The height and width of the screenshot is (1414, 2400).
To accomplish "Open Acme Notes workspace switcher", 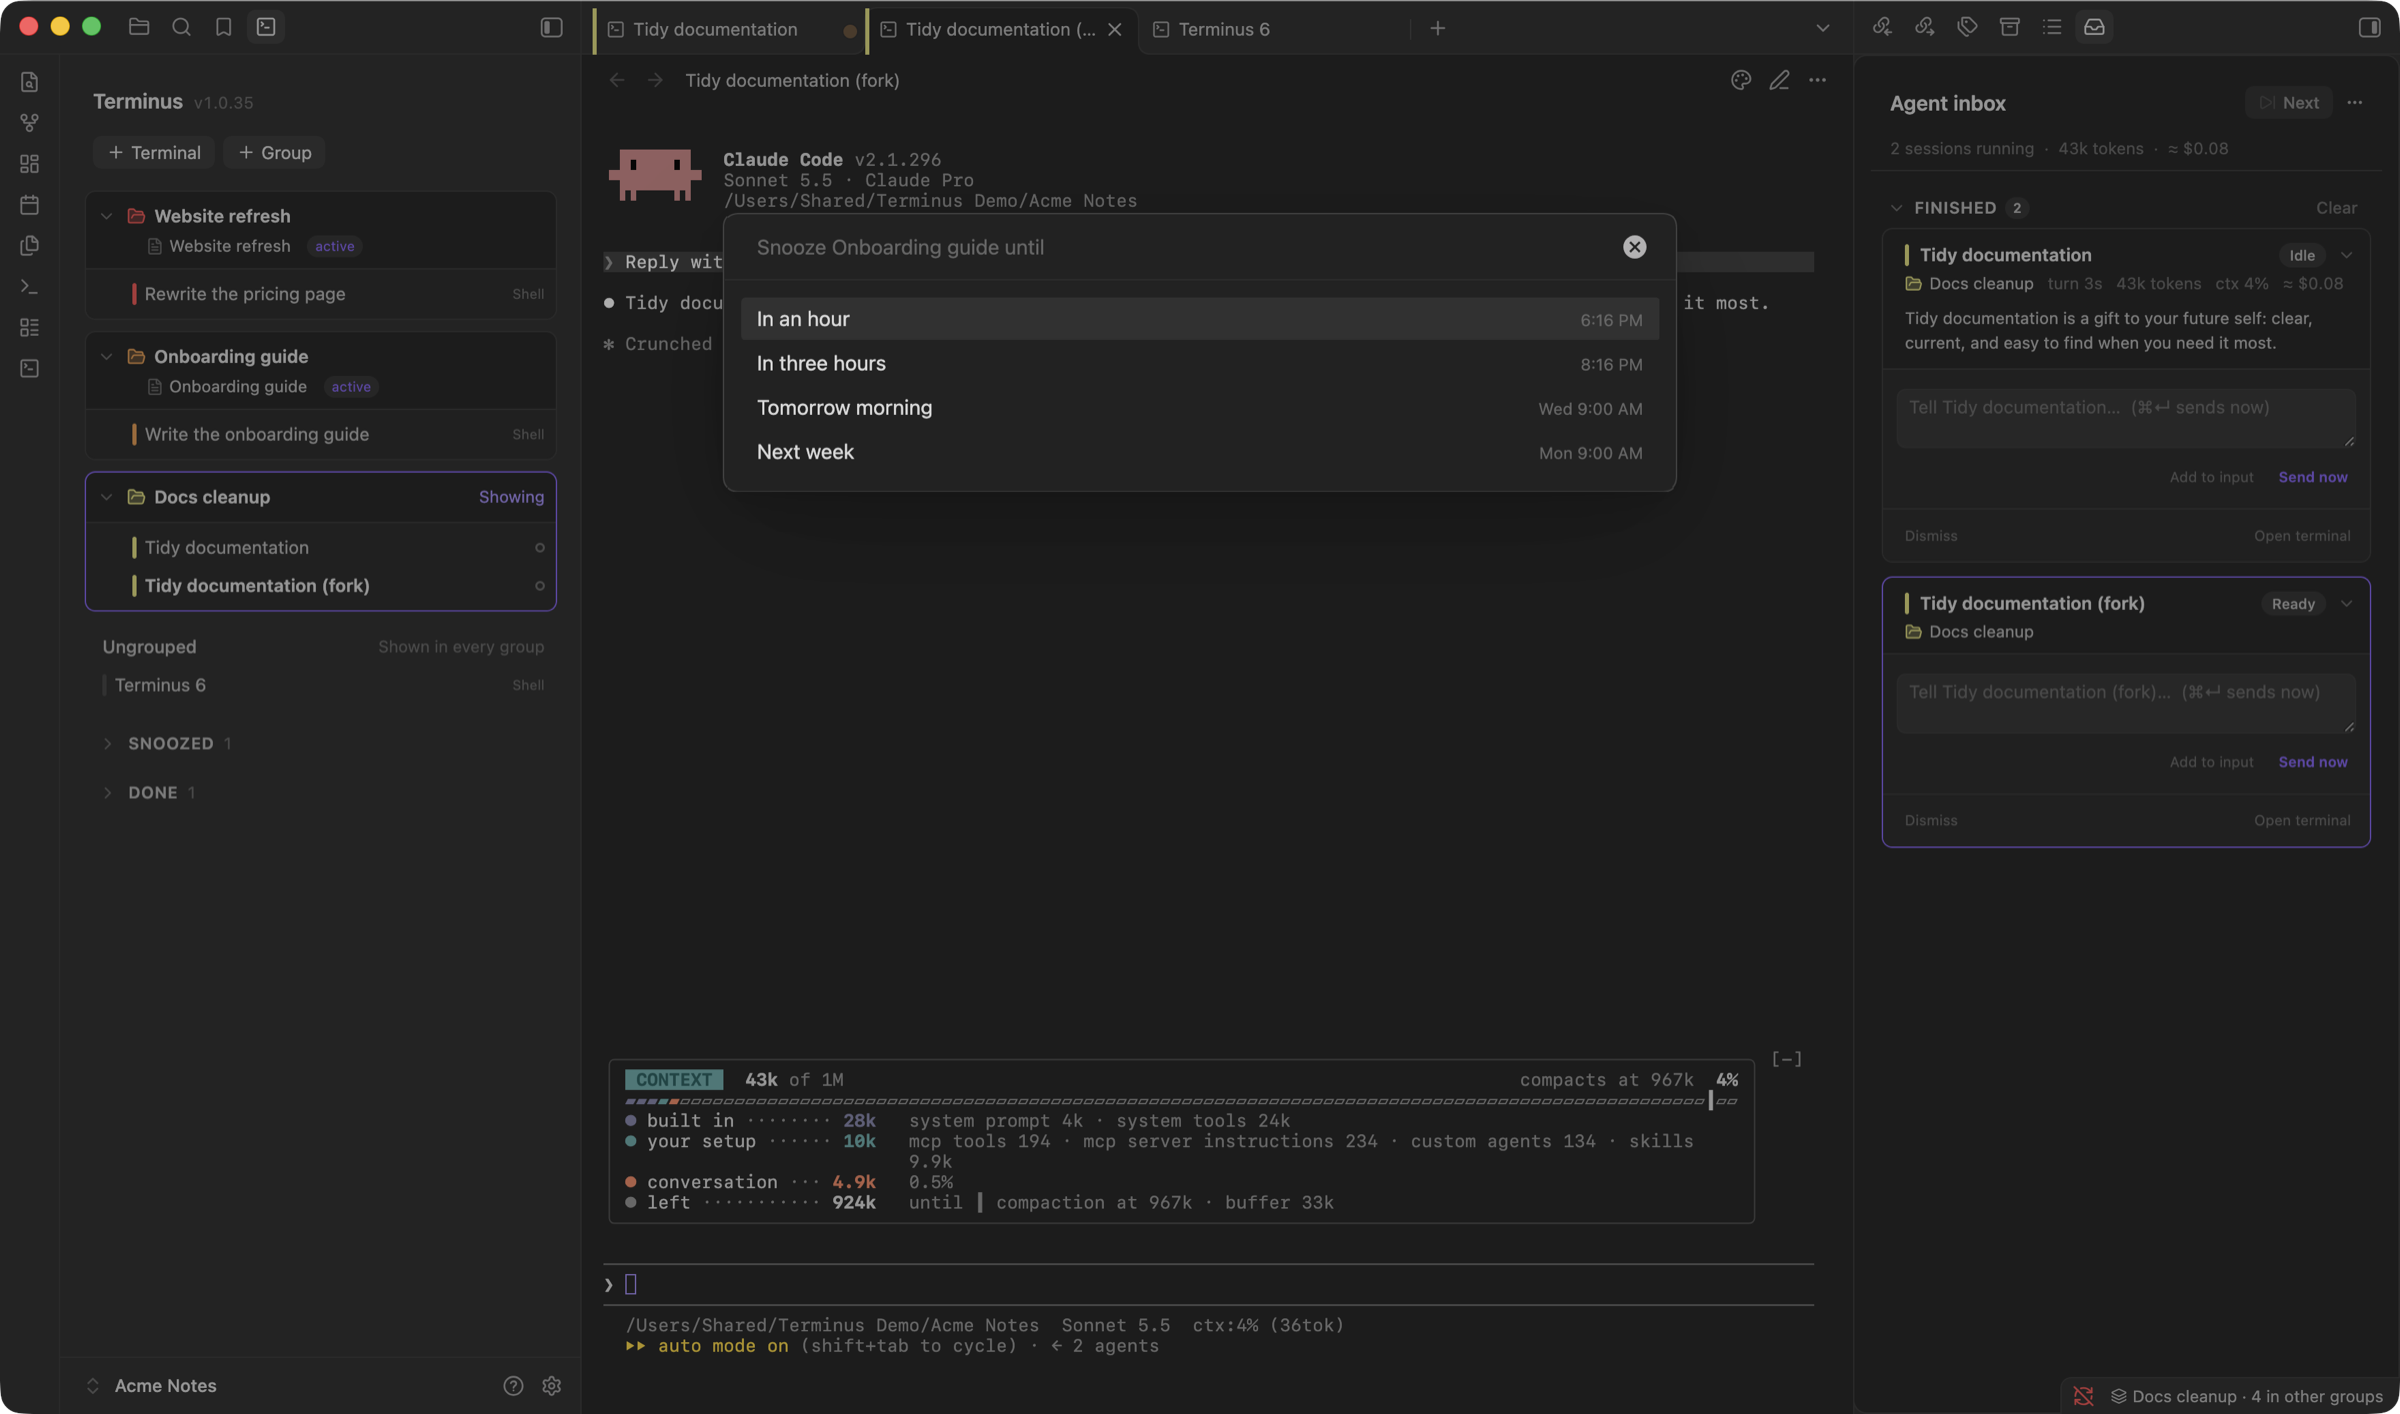I will coord(153,1385).
